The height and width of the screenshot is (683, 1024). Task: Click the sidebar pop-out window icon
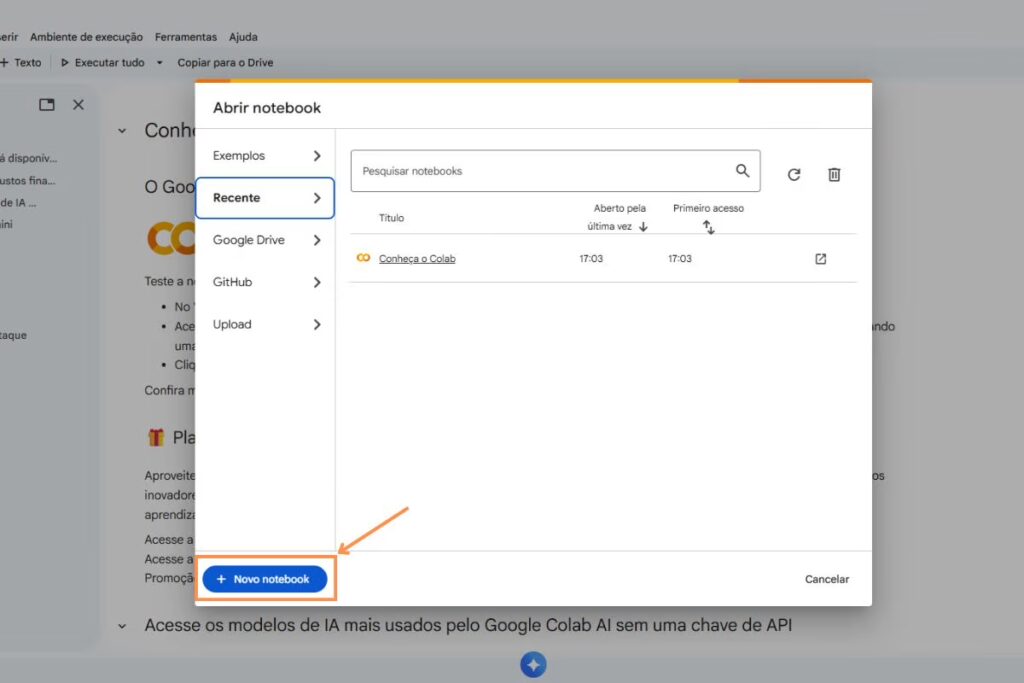[x=47, y=105]
